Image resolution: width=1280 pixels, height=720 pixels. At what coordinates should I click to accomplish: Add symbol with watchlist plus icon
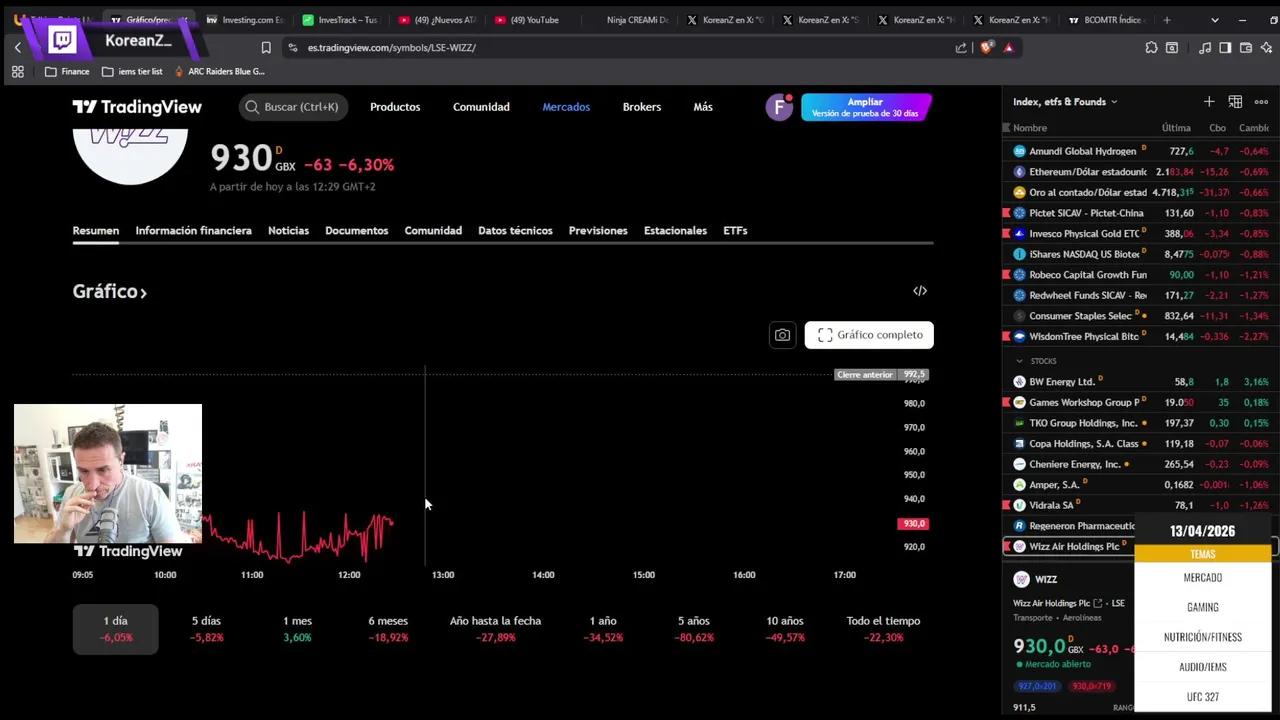[1209, 101]
